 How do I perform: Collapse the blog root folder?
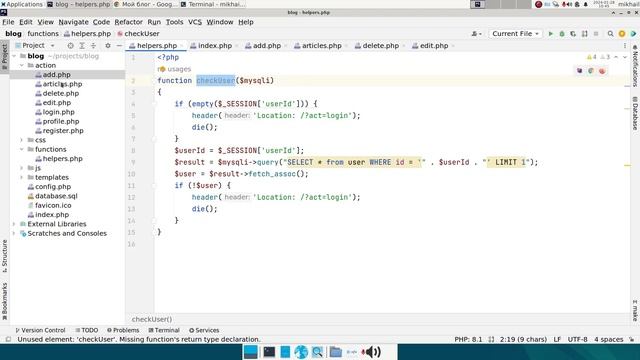[14, 56]
